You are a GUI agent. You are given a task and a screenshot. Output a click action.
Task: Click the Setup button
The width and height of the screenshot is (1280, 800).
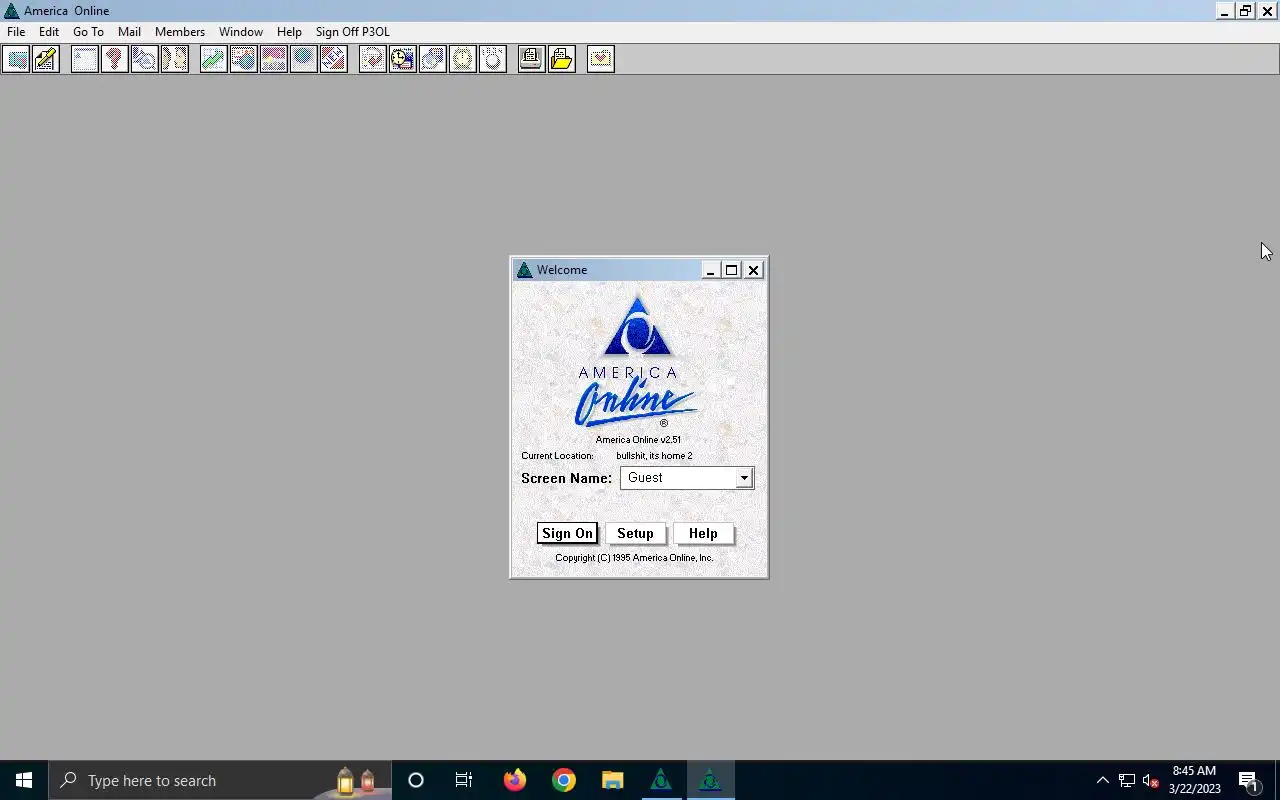click(x=635, y=533)
